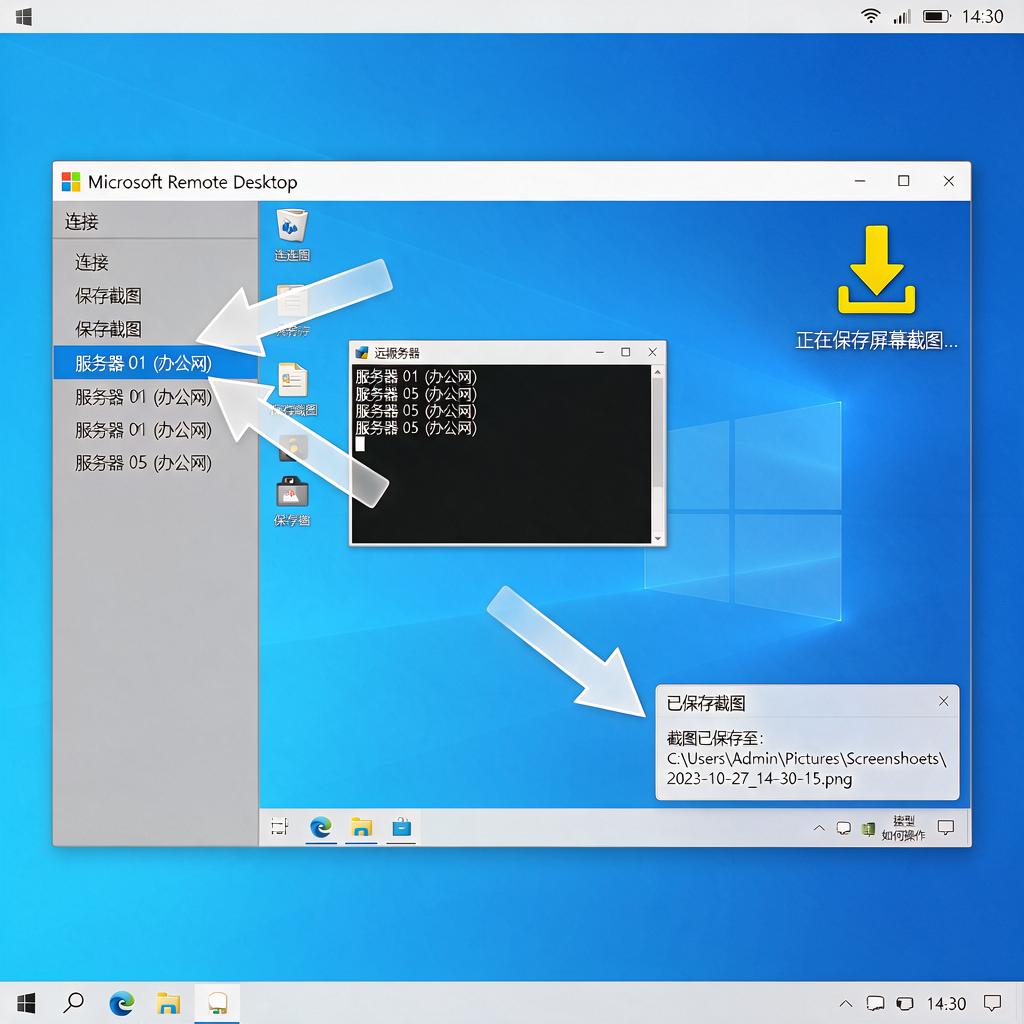Click the yellow download arrow icon
1024x1024 pixels.
point(876,269)
